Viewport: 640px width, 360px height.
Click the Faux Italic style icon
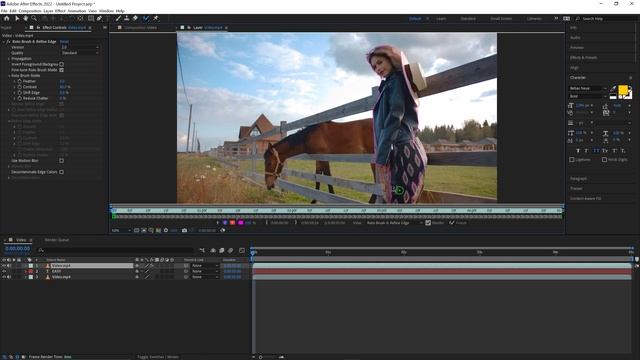[x=586, y=151]
